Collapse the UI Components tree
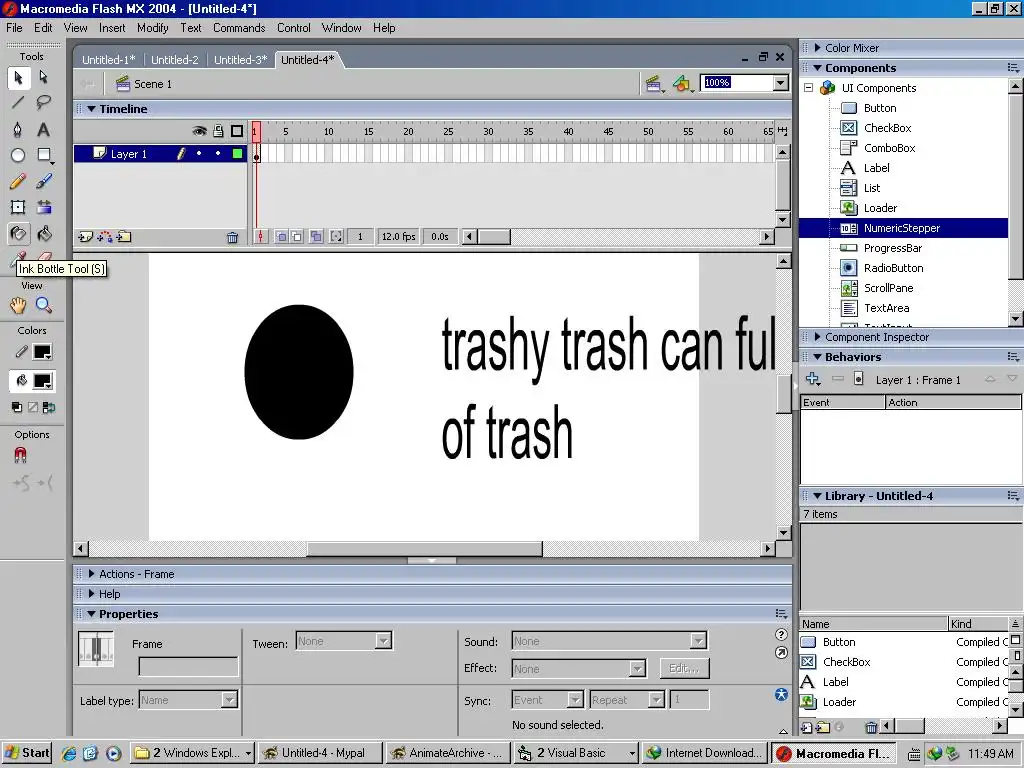 [808, 88]
